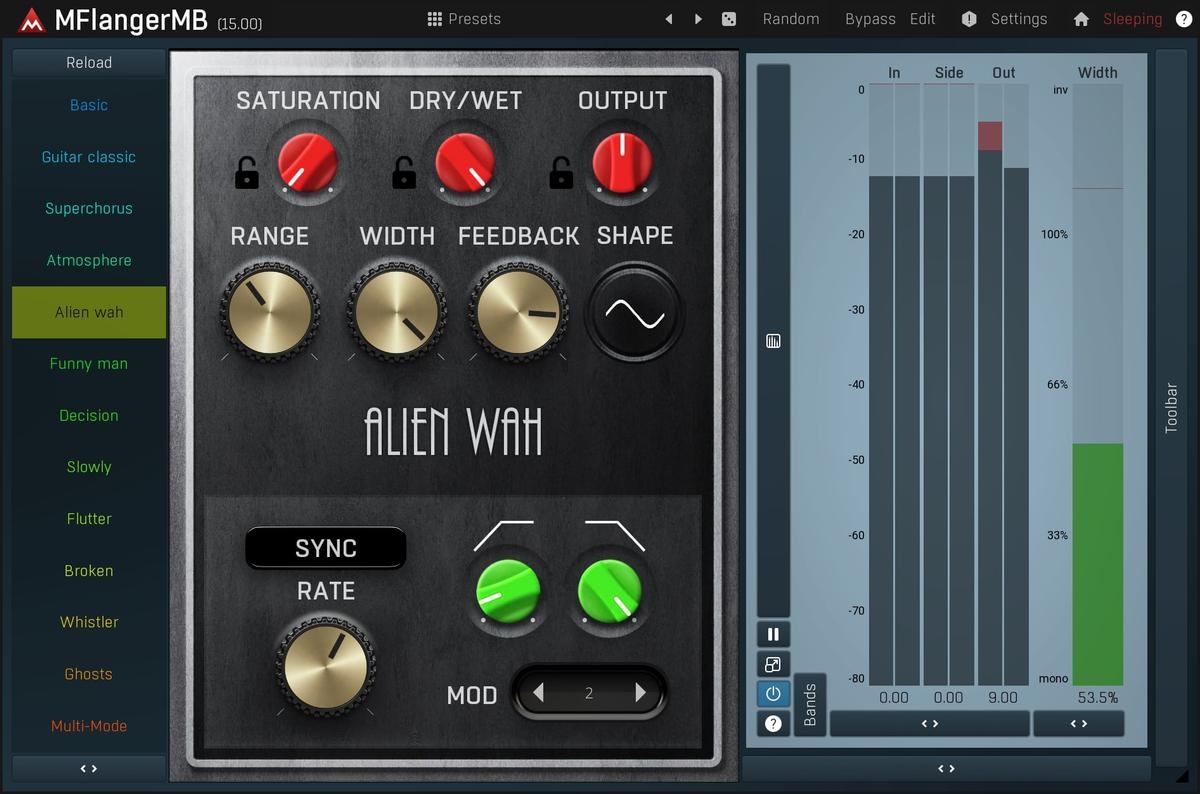Toggle the meter power button icon
Screen dimensions: 1200x794
point(773,694)
